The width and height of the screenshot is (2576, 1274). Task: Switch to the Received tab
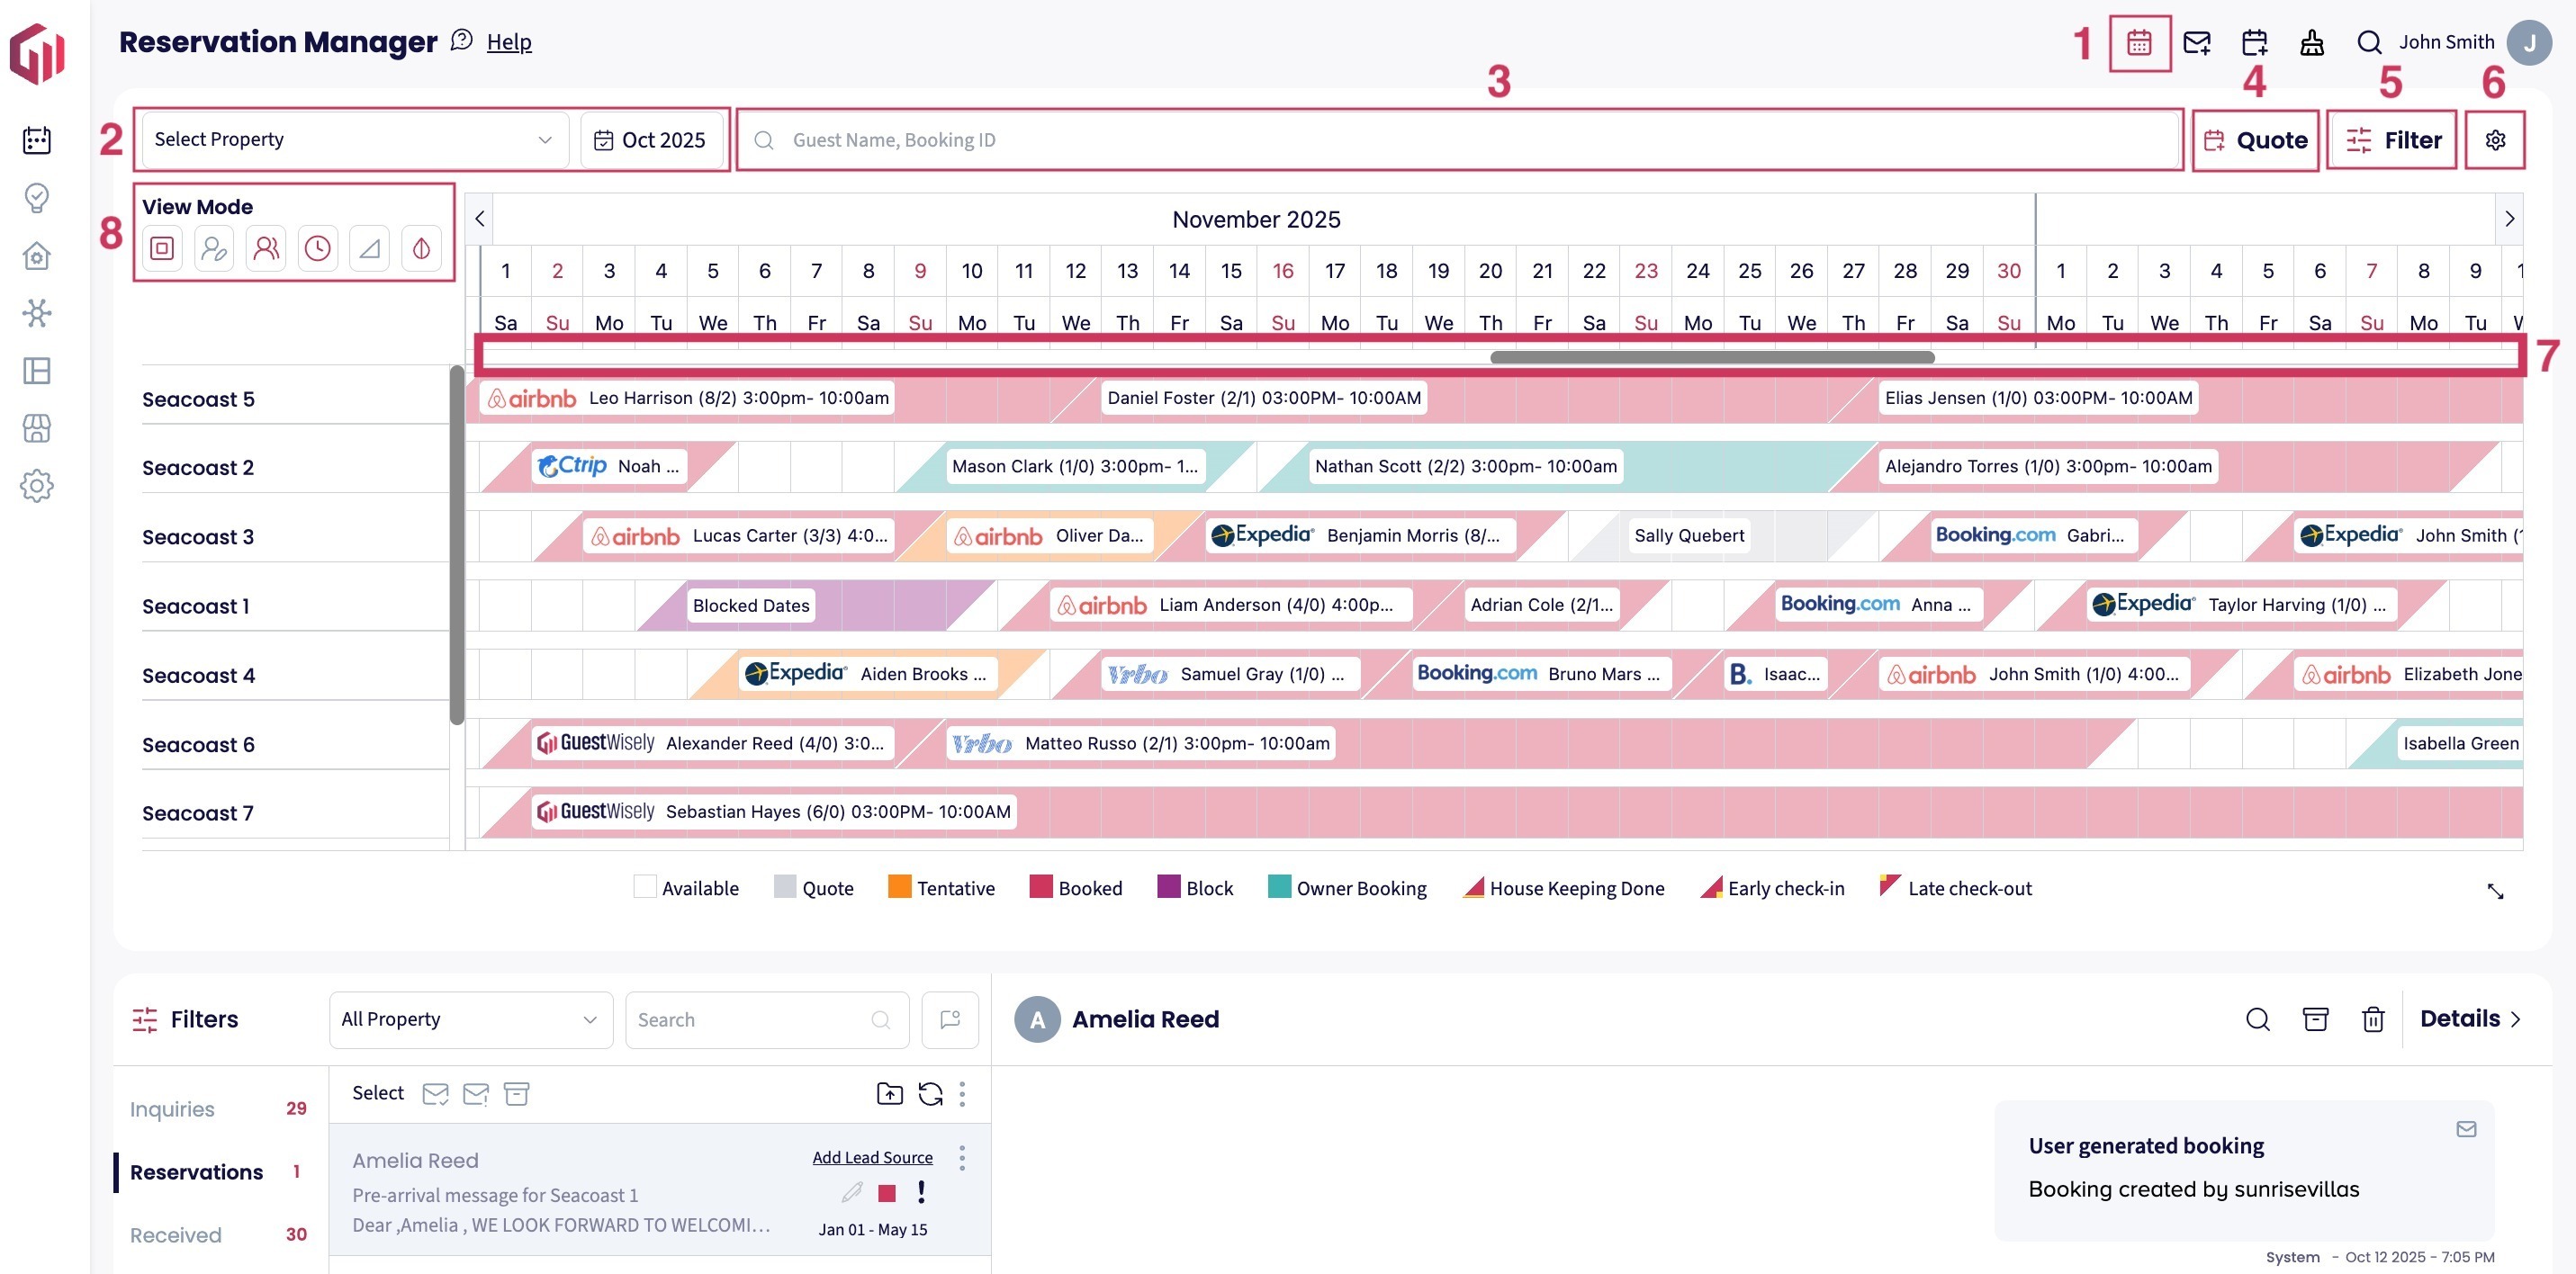pos(176,1235)
